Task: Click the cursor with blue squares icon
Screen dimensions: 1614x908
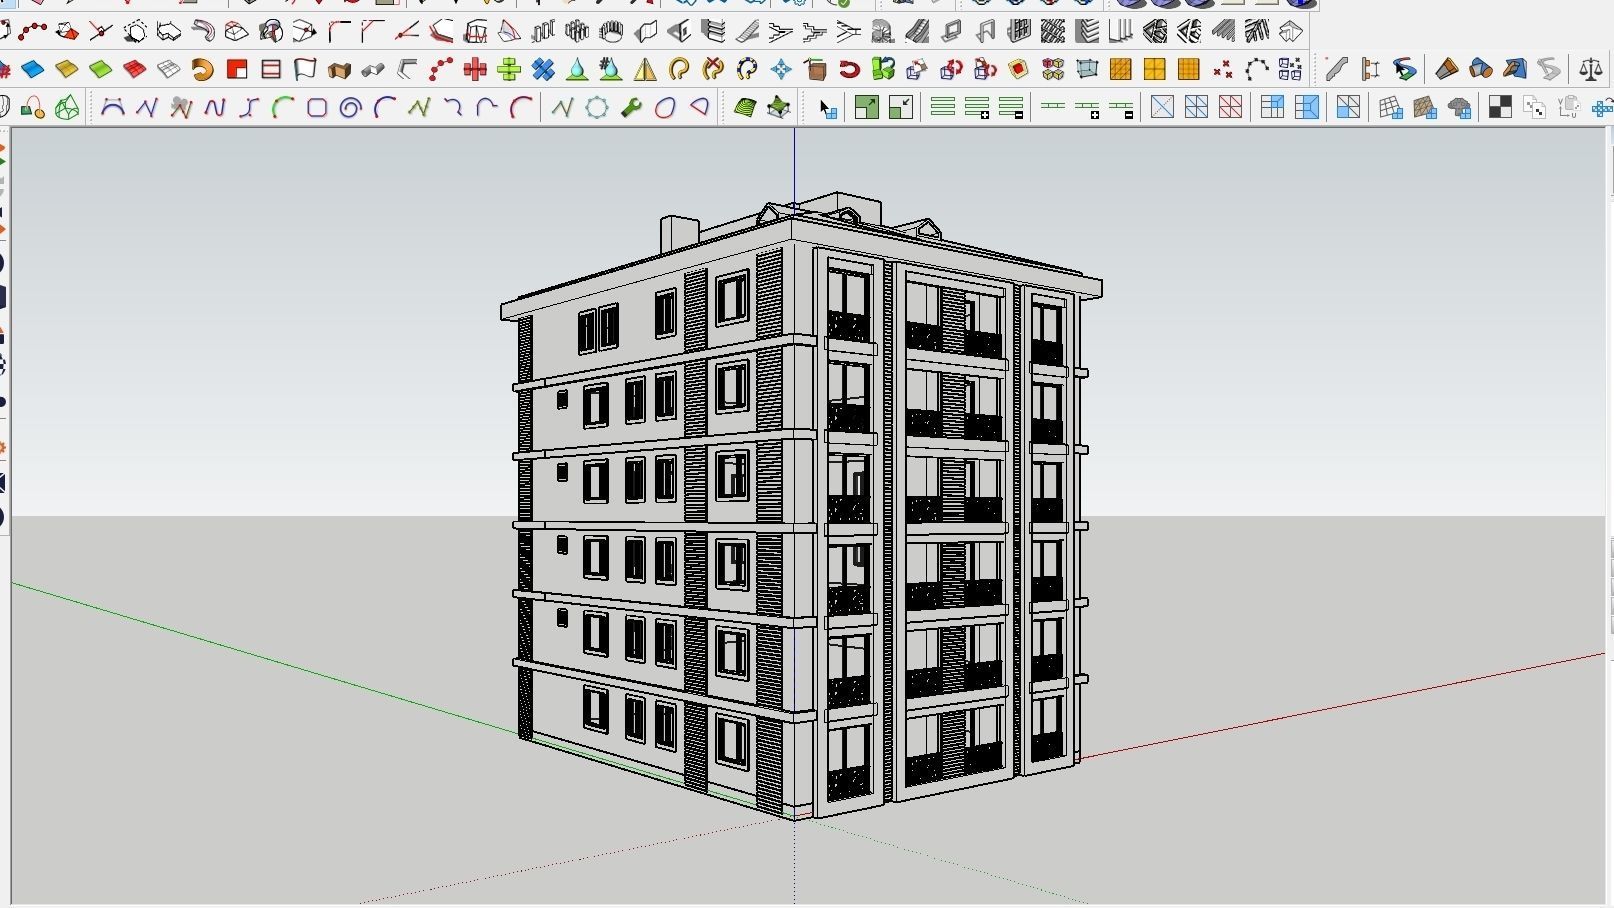Action: click(x=827, y=108)
